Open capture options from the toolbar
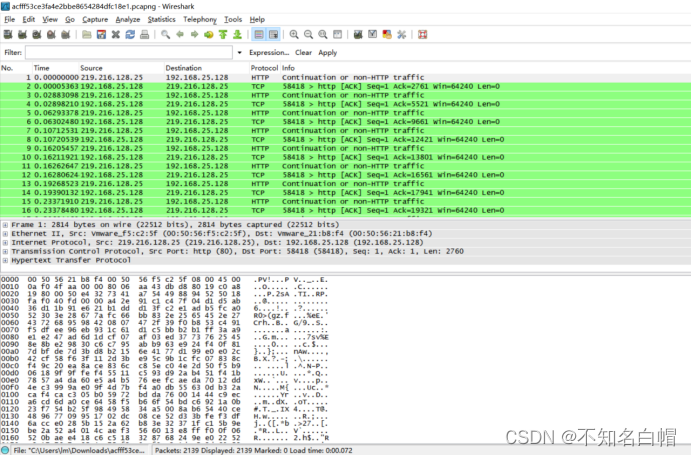This screenshot has width=691, height=456. point(22,34)
